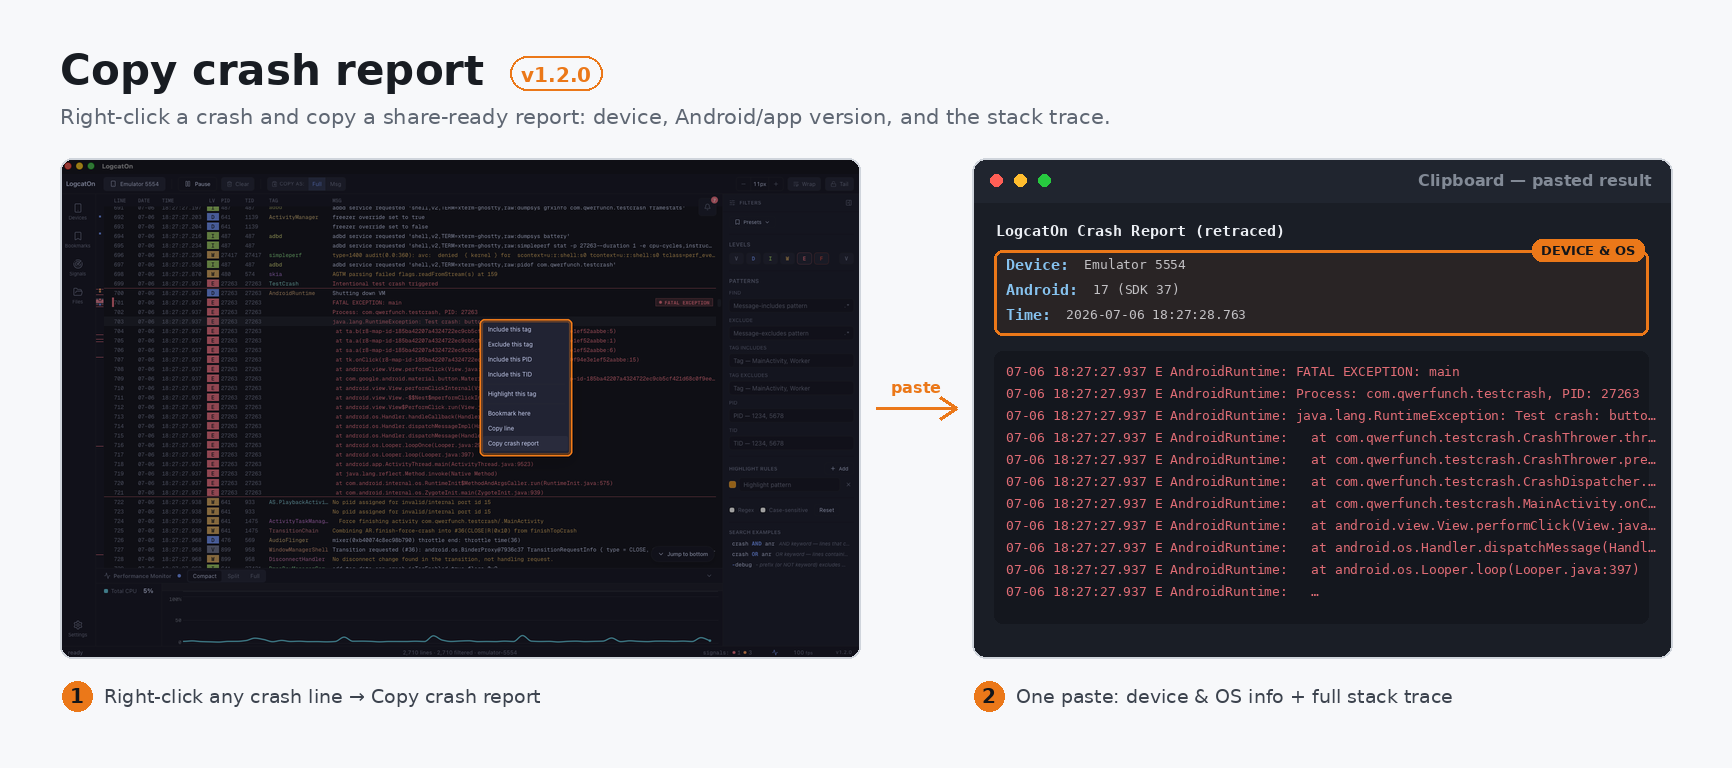1732x768 pixels.
Task: Click the PID filter field
Action: click(x=791, y=416)
